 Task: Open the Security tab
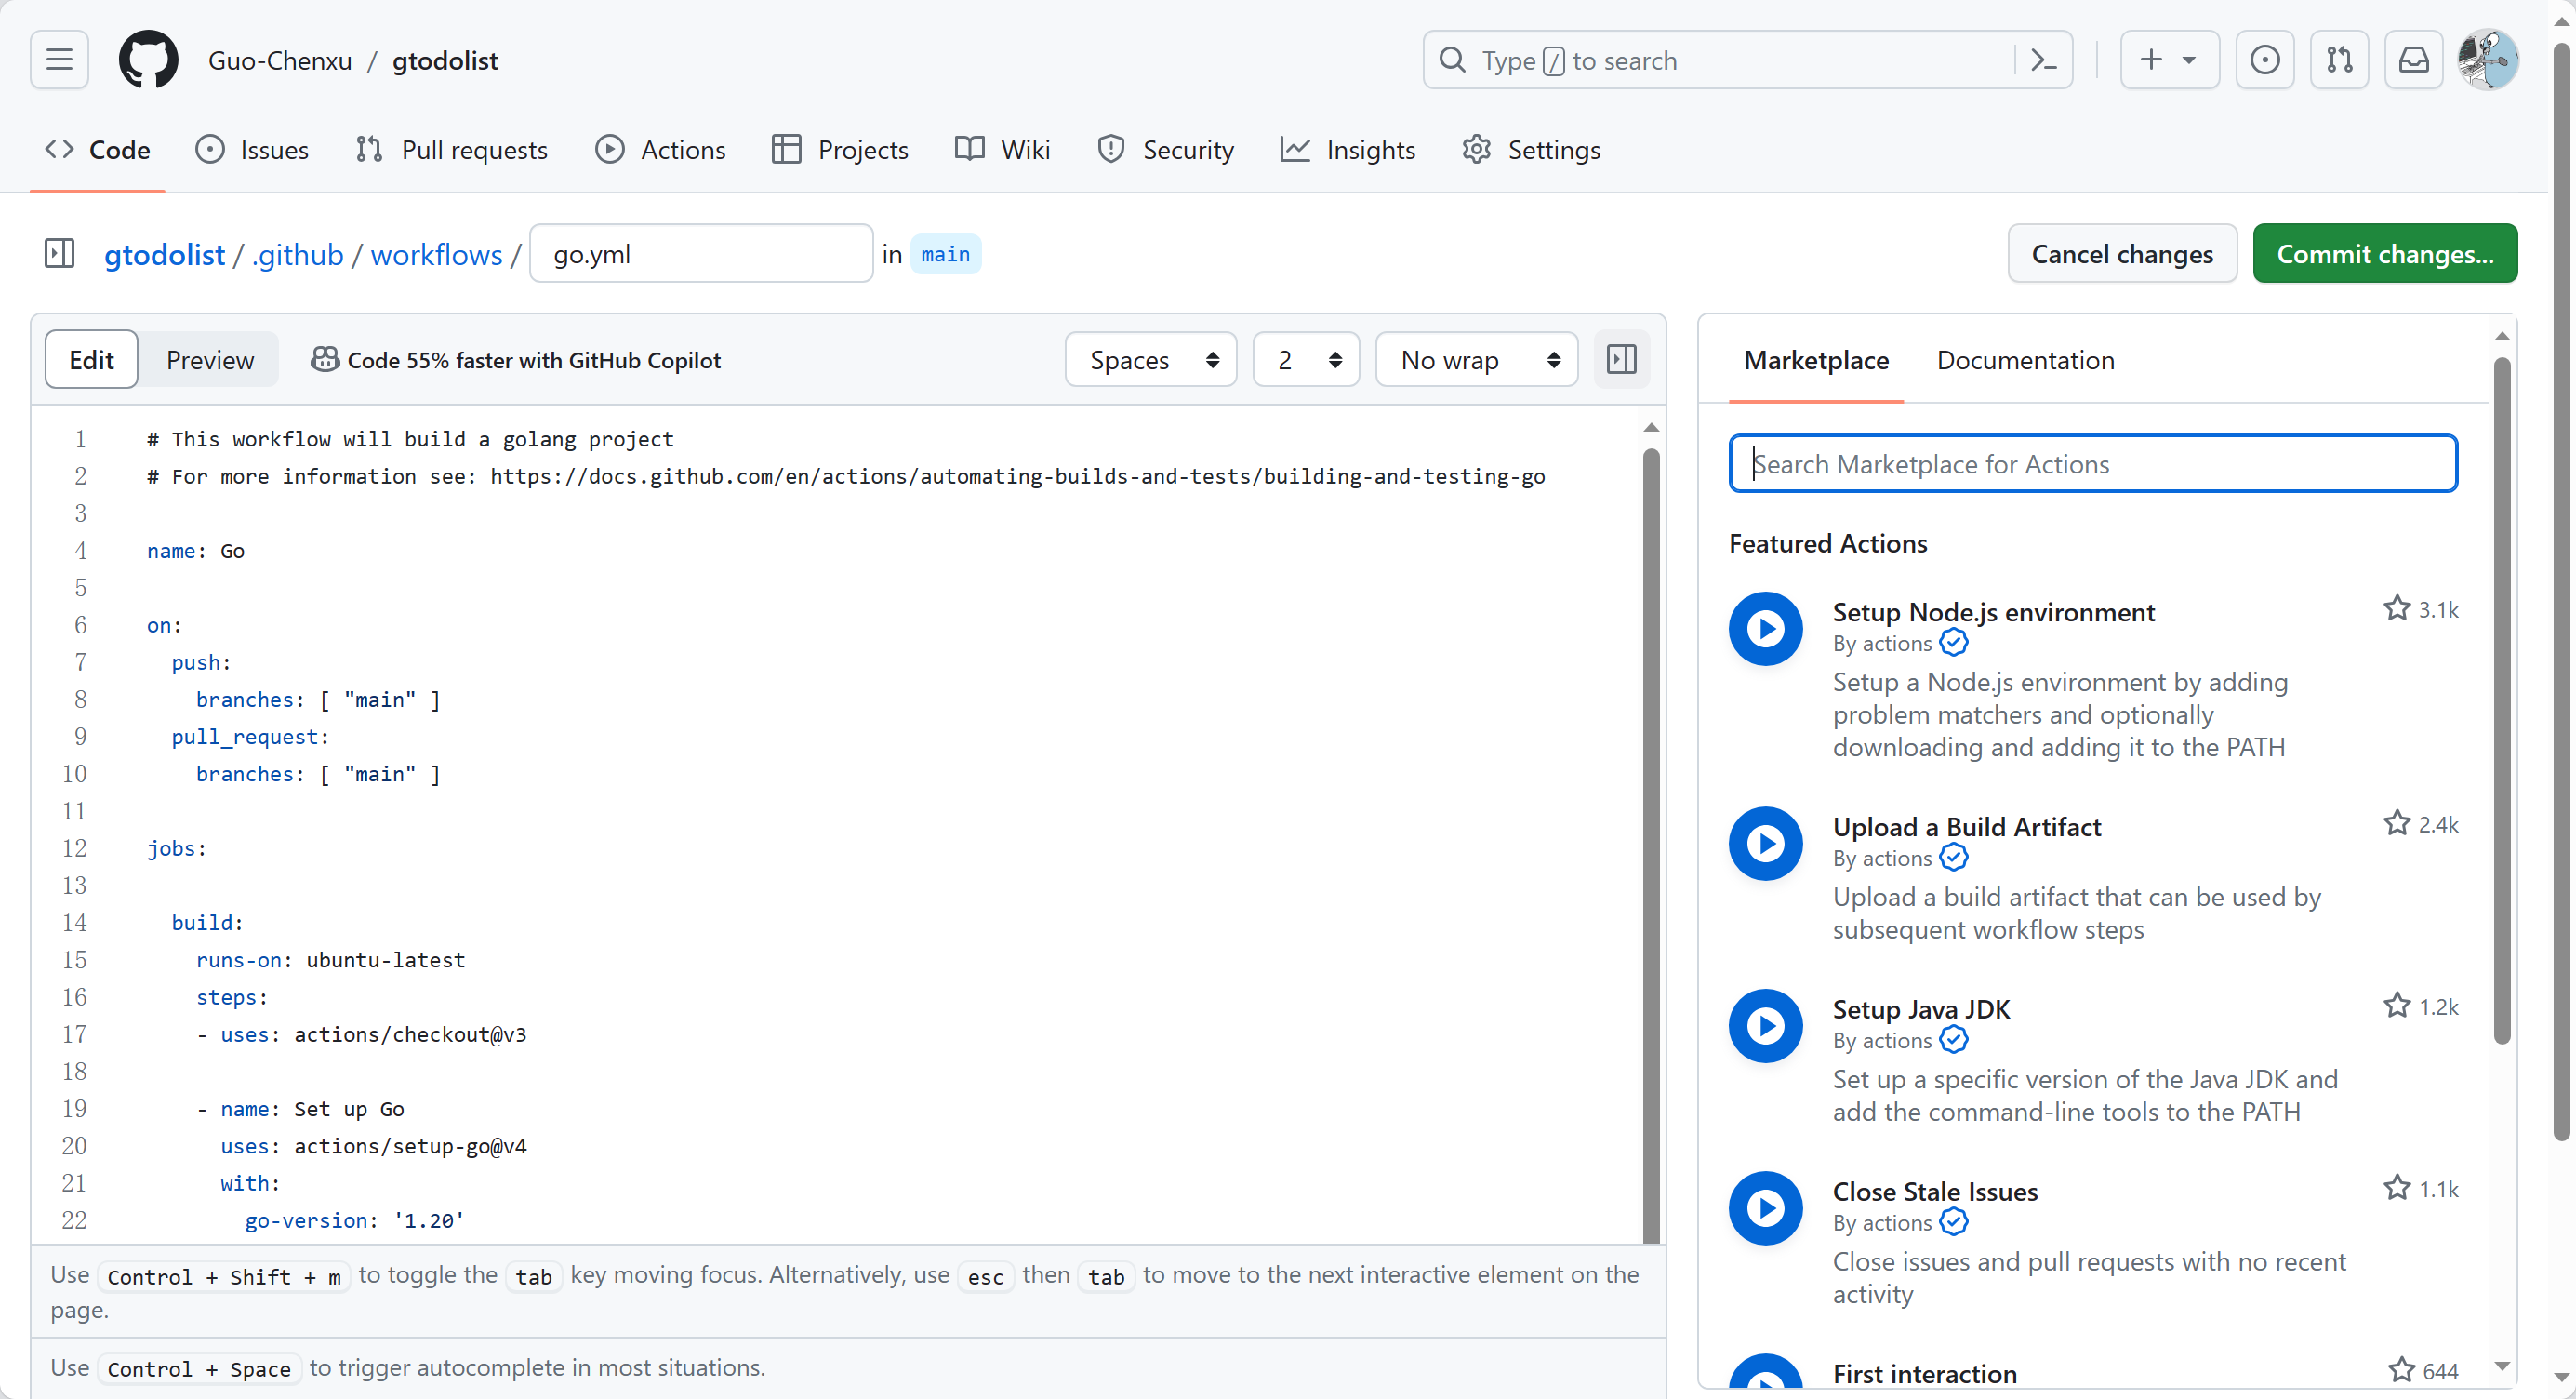pos(1166,150)
